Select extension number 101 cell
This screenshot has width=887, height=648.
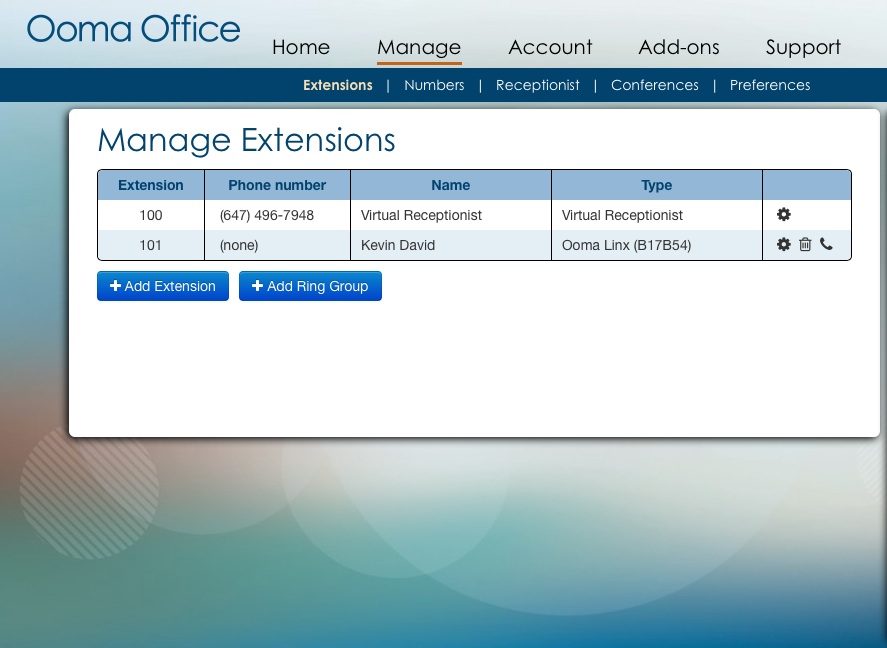click(151, 245)
